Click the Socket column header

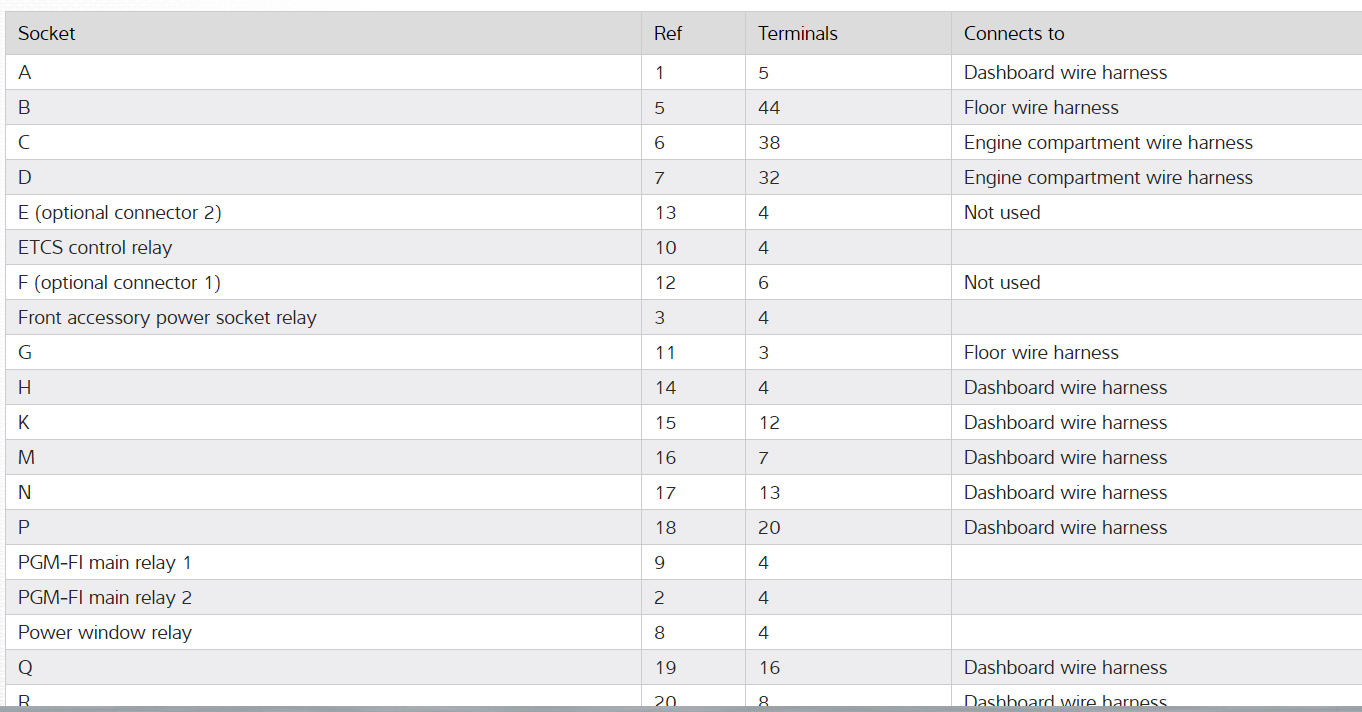[47, 34]
